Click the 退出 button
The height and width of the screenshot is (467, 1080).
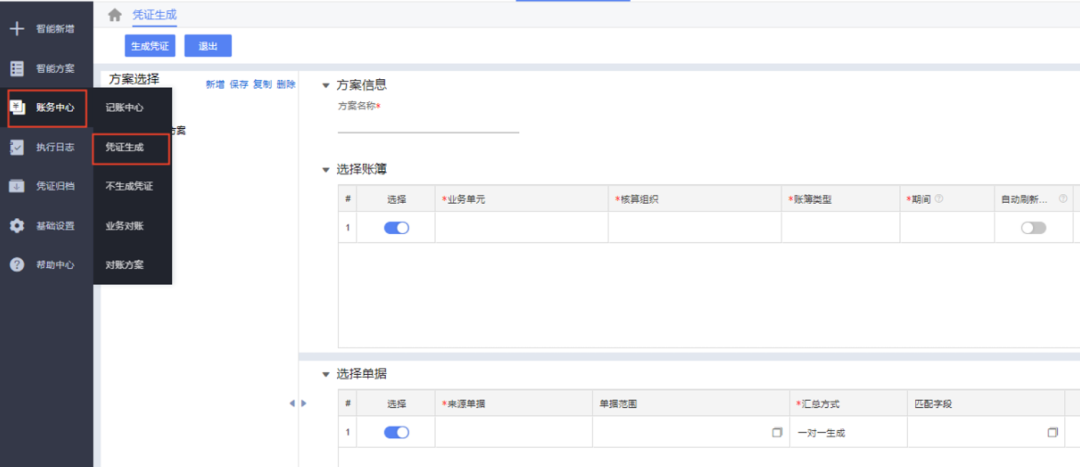pos(208,46)
